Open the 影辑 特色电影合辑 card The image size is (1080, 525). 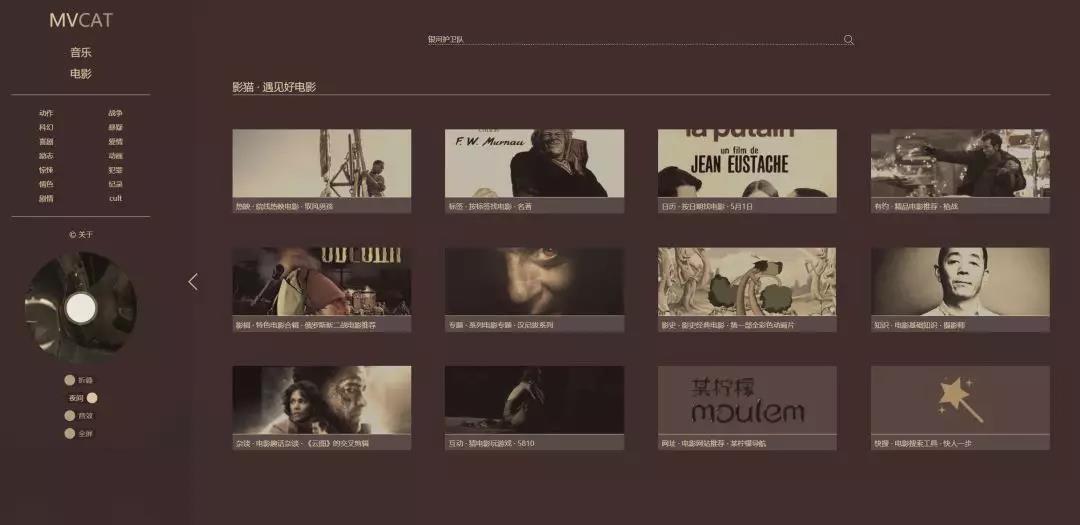pyautogui.click(x=322, y=289)
